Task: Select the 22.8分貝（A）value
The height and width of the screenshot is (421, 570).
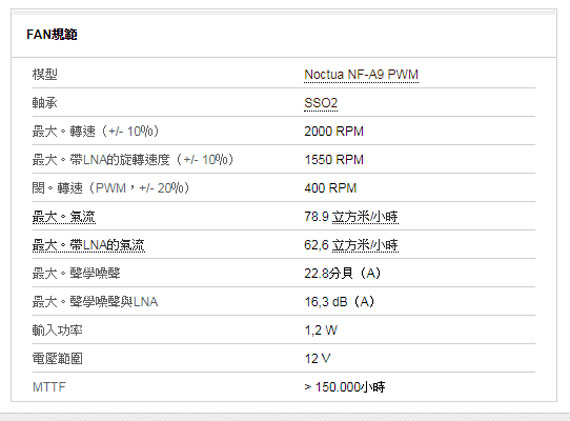Action: (x=343, y=273)
